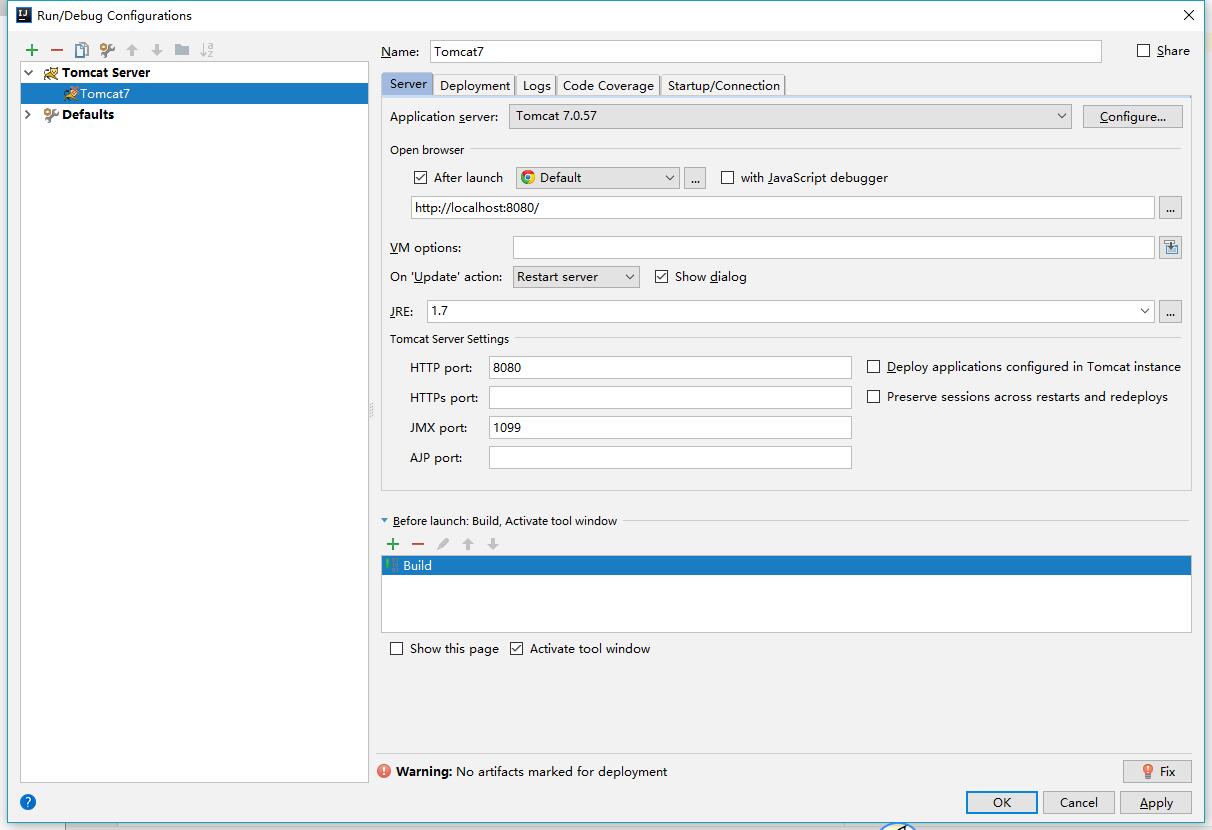Click AJP port input field
The height and width of the screenshot is (830, 1212).
(670, 458)
